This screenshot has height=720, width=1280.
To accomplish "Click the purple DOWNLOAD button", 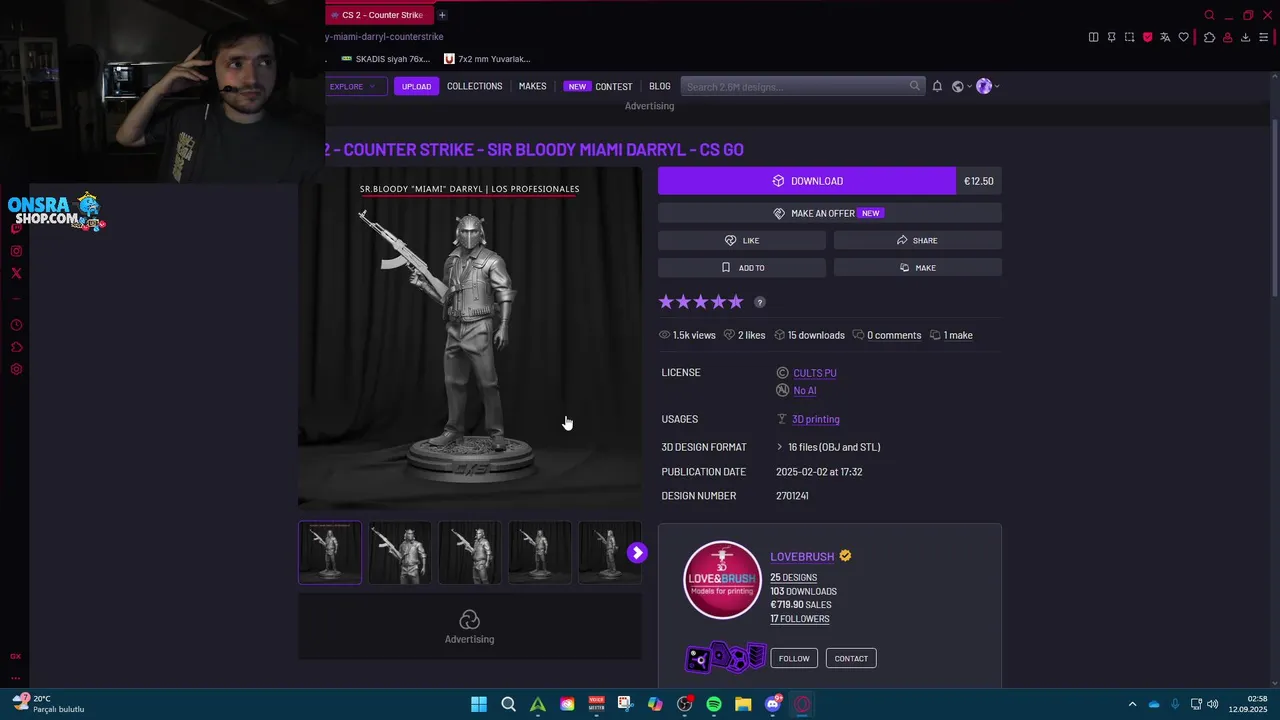I will [807, 181].
